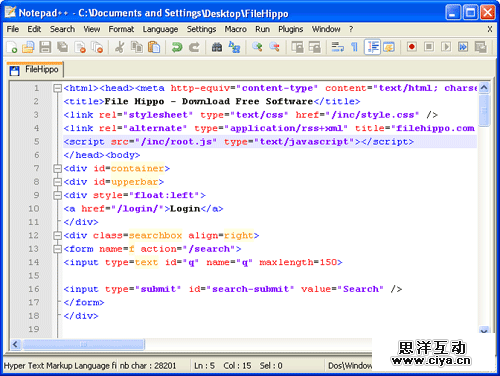500x376 pixels.
Task: Collapse the float:left div fold on line 9
Action: point(58,195)
